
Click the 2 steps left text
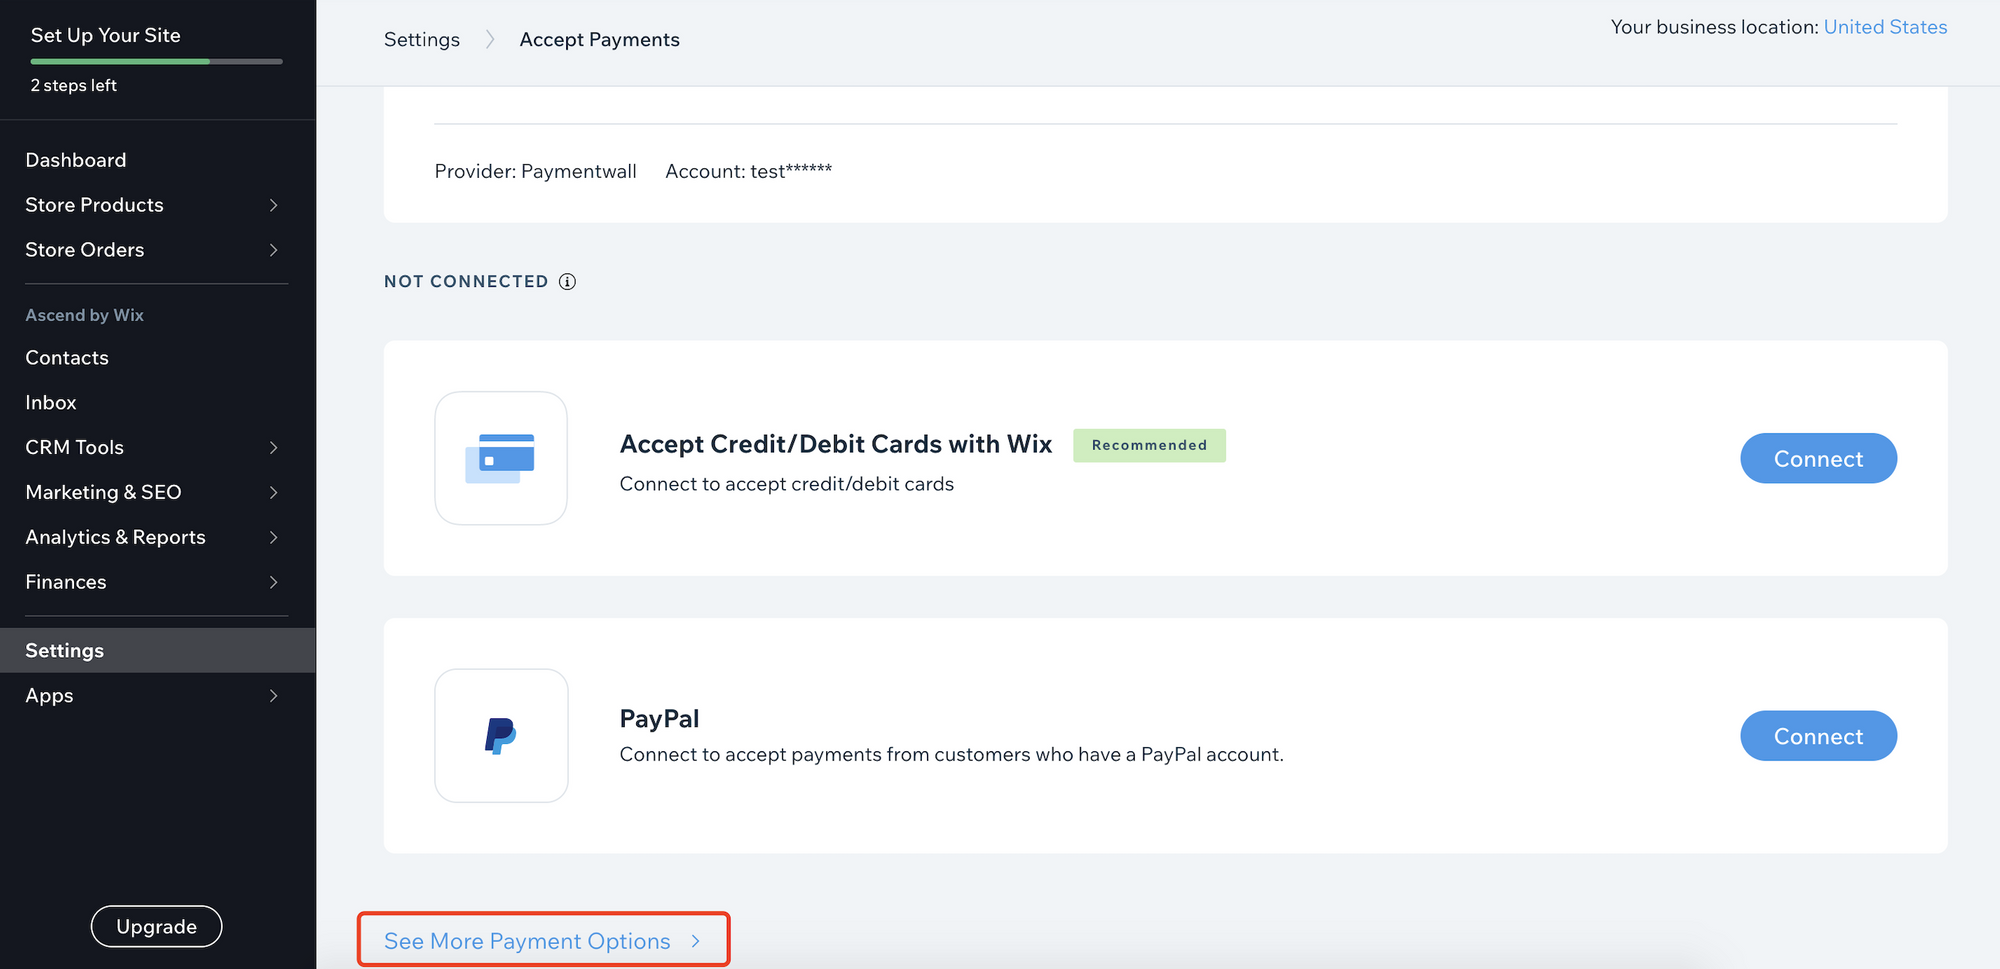pyautogui.click(x=74, y=86)
